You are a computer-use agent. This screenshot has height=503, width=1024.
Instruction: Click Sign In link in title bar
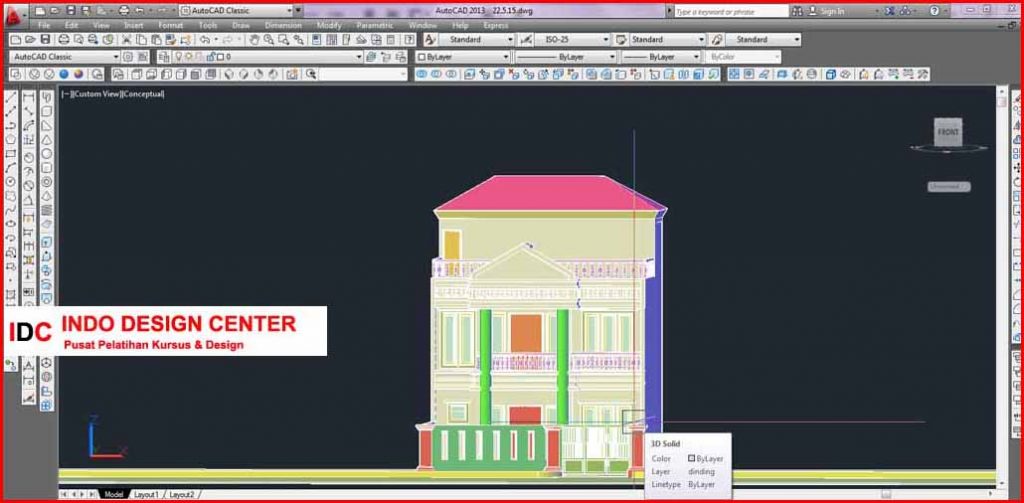coord(832,11)
